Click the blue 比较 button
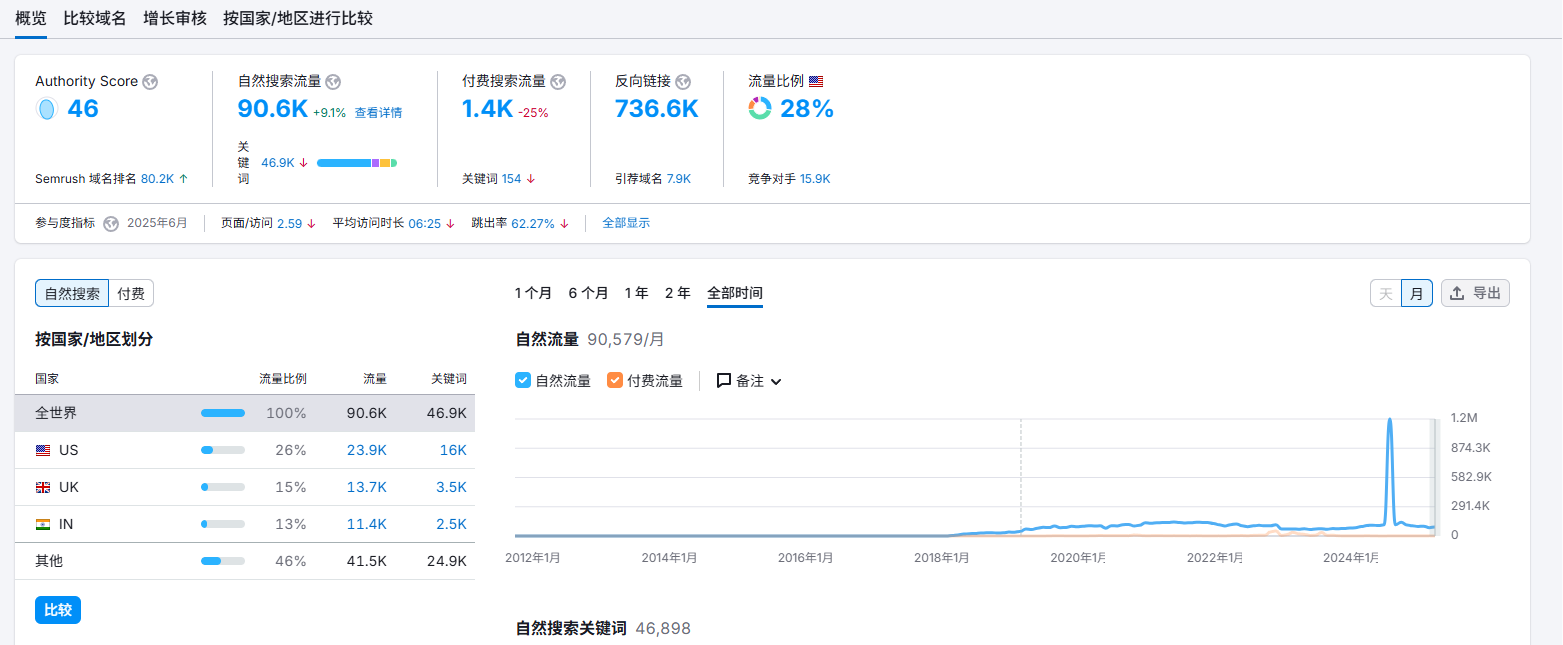The height and width of the screenshot is (645, 1563). click(x=58, y=610)
